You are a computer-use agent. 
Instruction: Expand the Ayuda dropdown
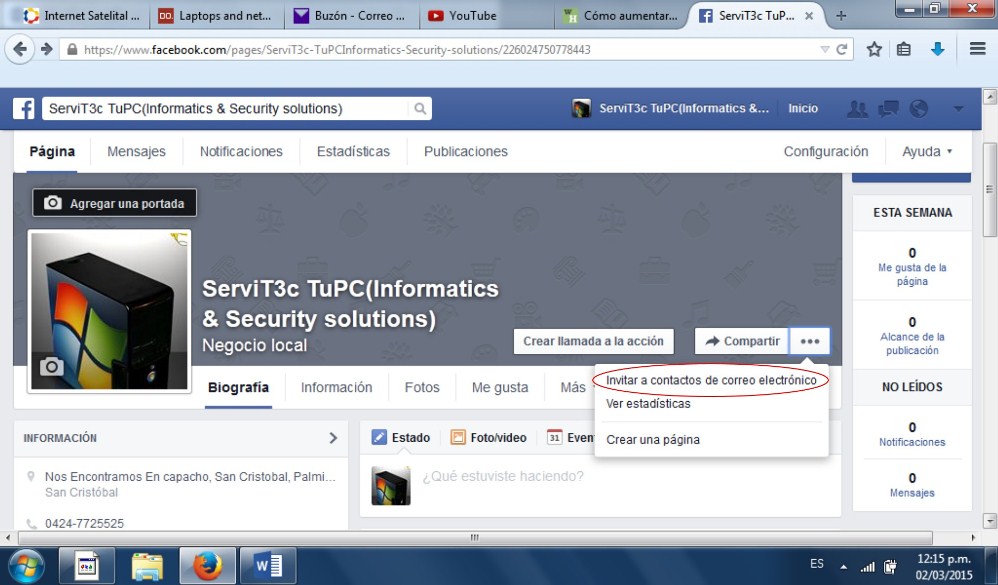927,152
